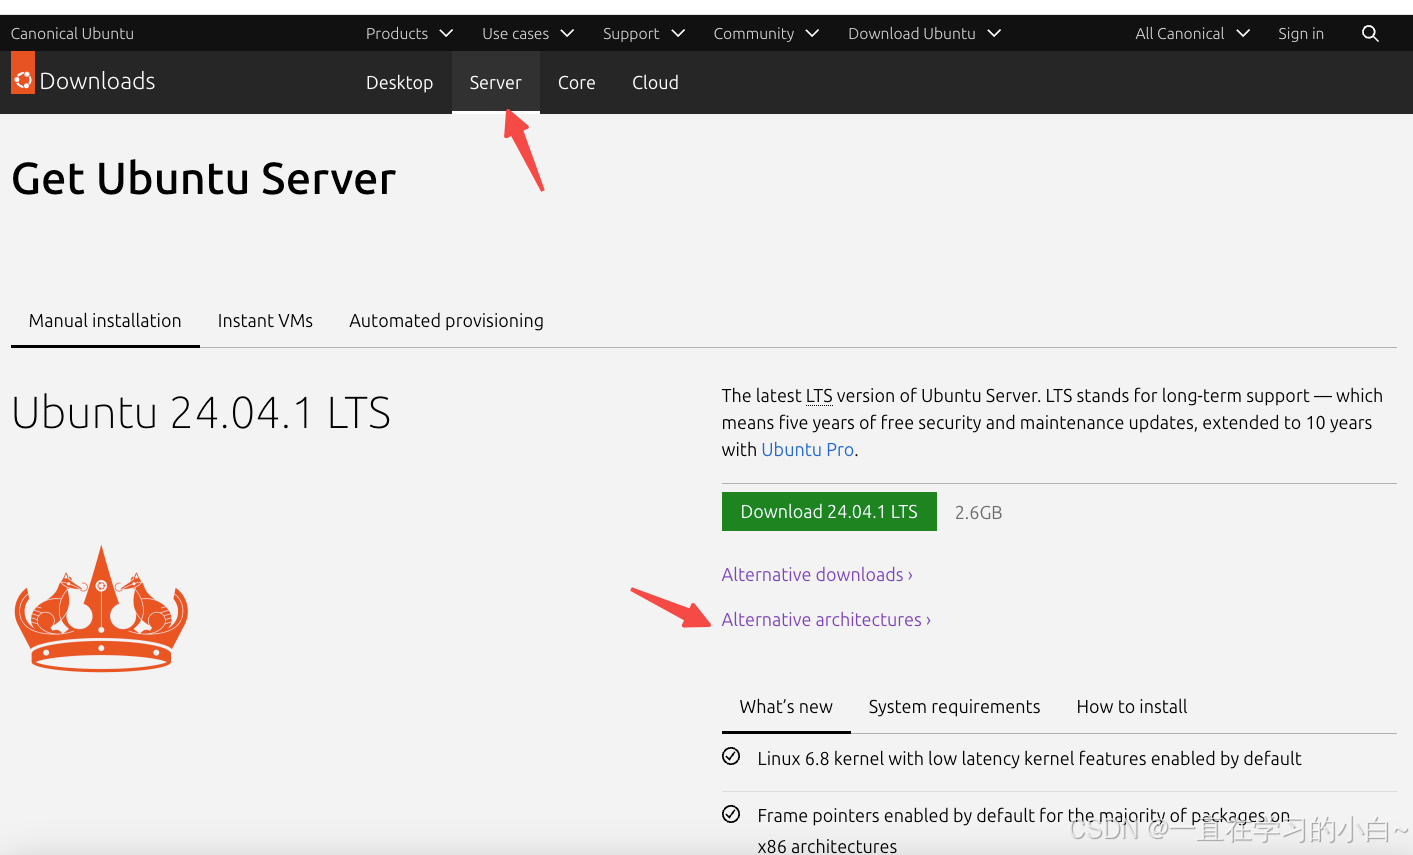This screenshot has width=1413, height=855.
Task: Open the How to install tab
Action: pyautogui.click(x=1132, y=706)
